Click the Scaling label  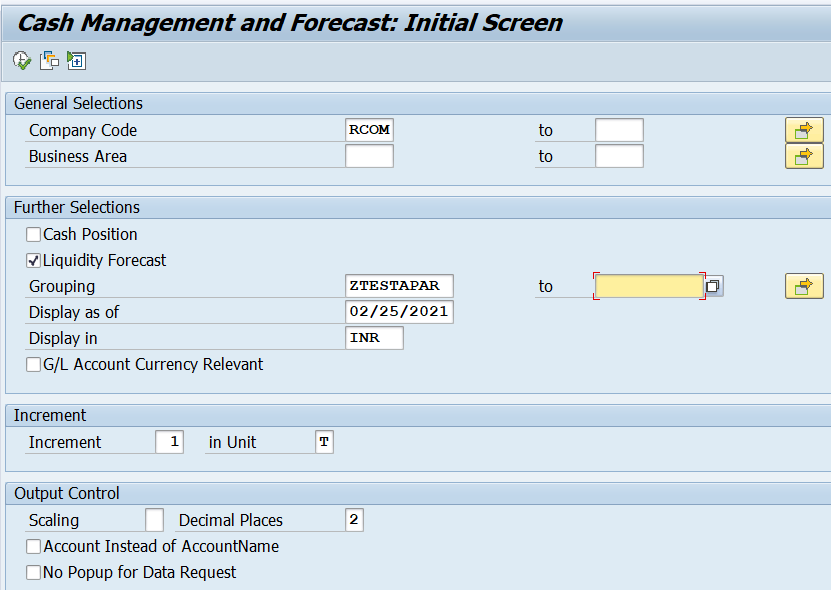54,521
